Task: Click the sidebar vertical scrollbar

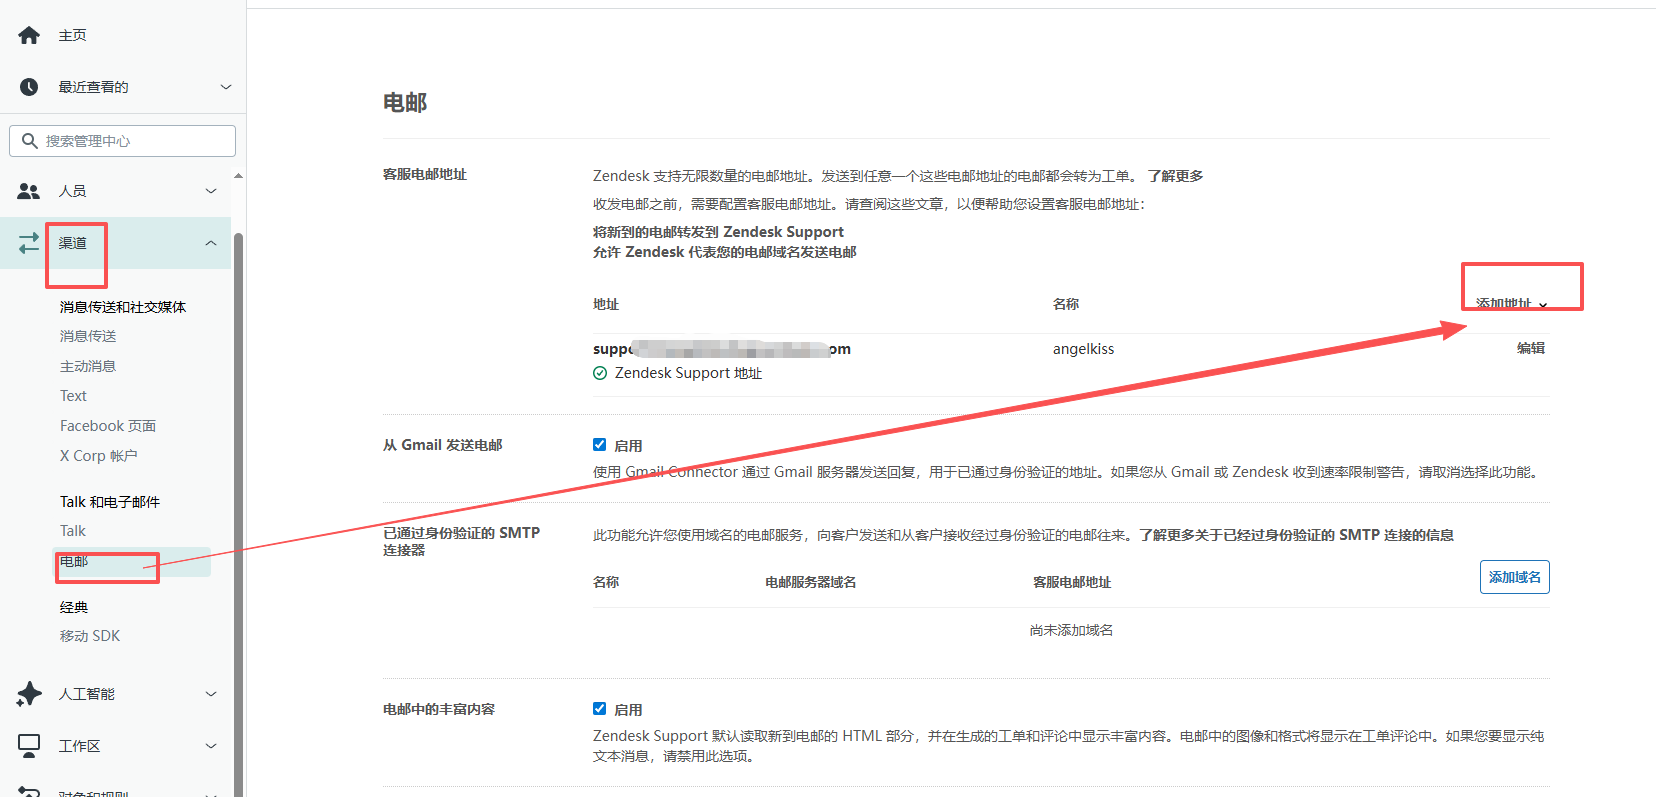Action: point(238,500)
